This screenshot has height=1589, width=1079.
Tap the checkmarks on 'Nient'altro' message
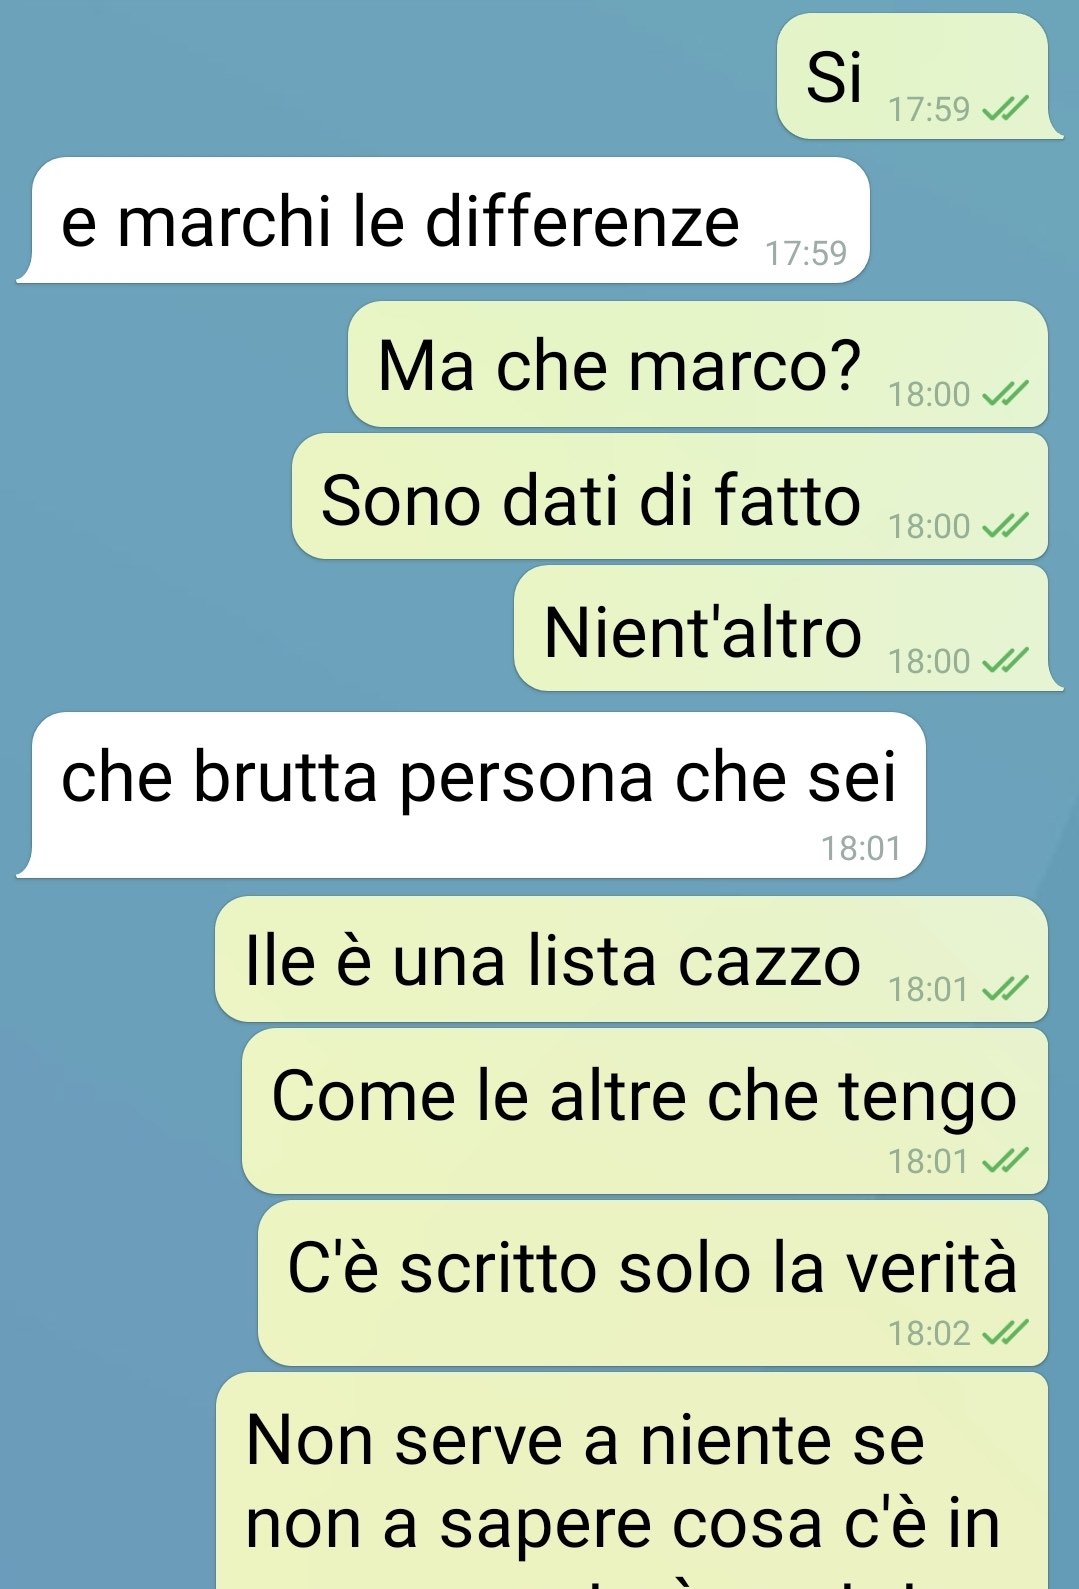[1005, 661]
